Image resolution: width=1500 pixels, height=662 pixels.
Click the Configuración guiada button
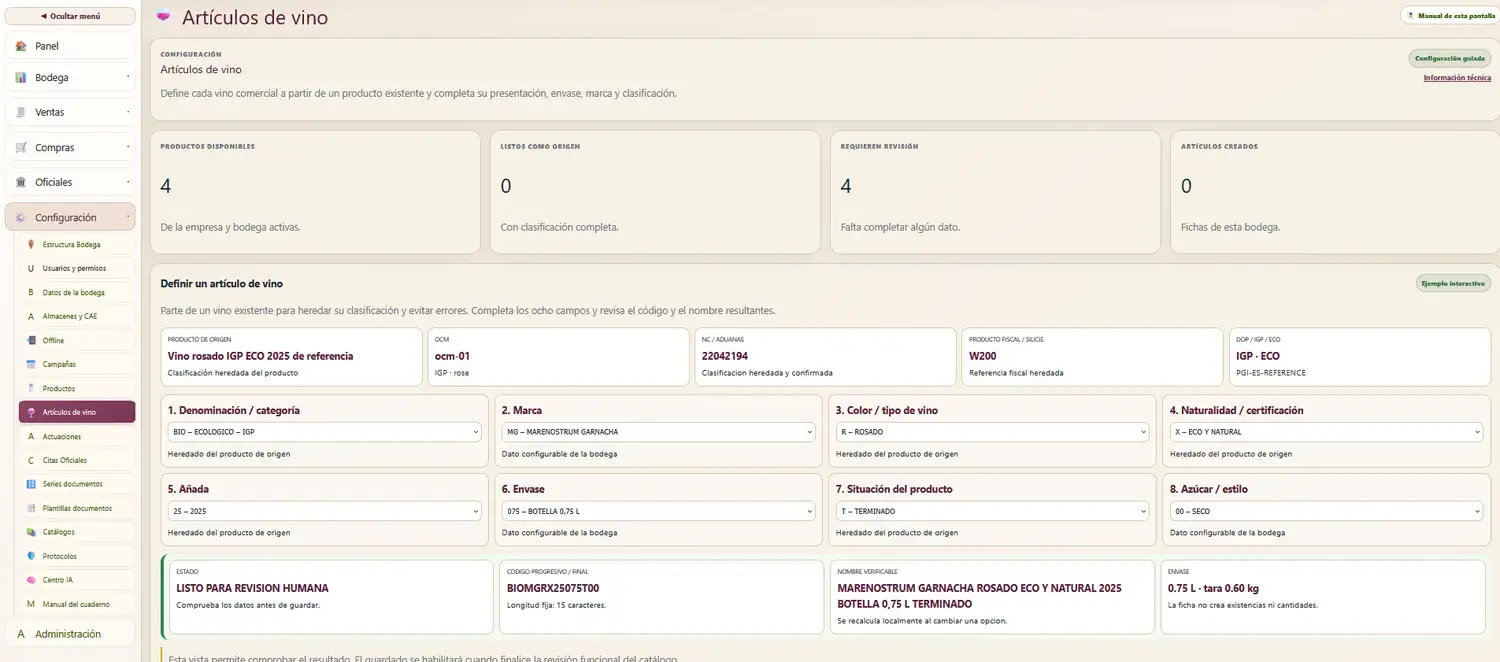coord(1449,58)
